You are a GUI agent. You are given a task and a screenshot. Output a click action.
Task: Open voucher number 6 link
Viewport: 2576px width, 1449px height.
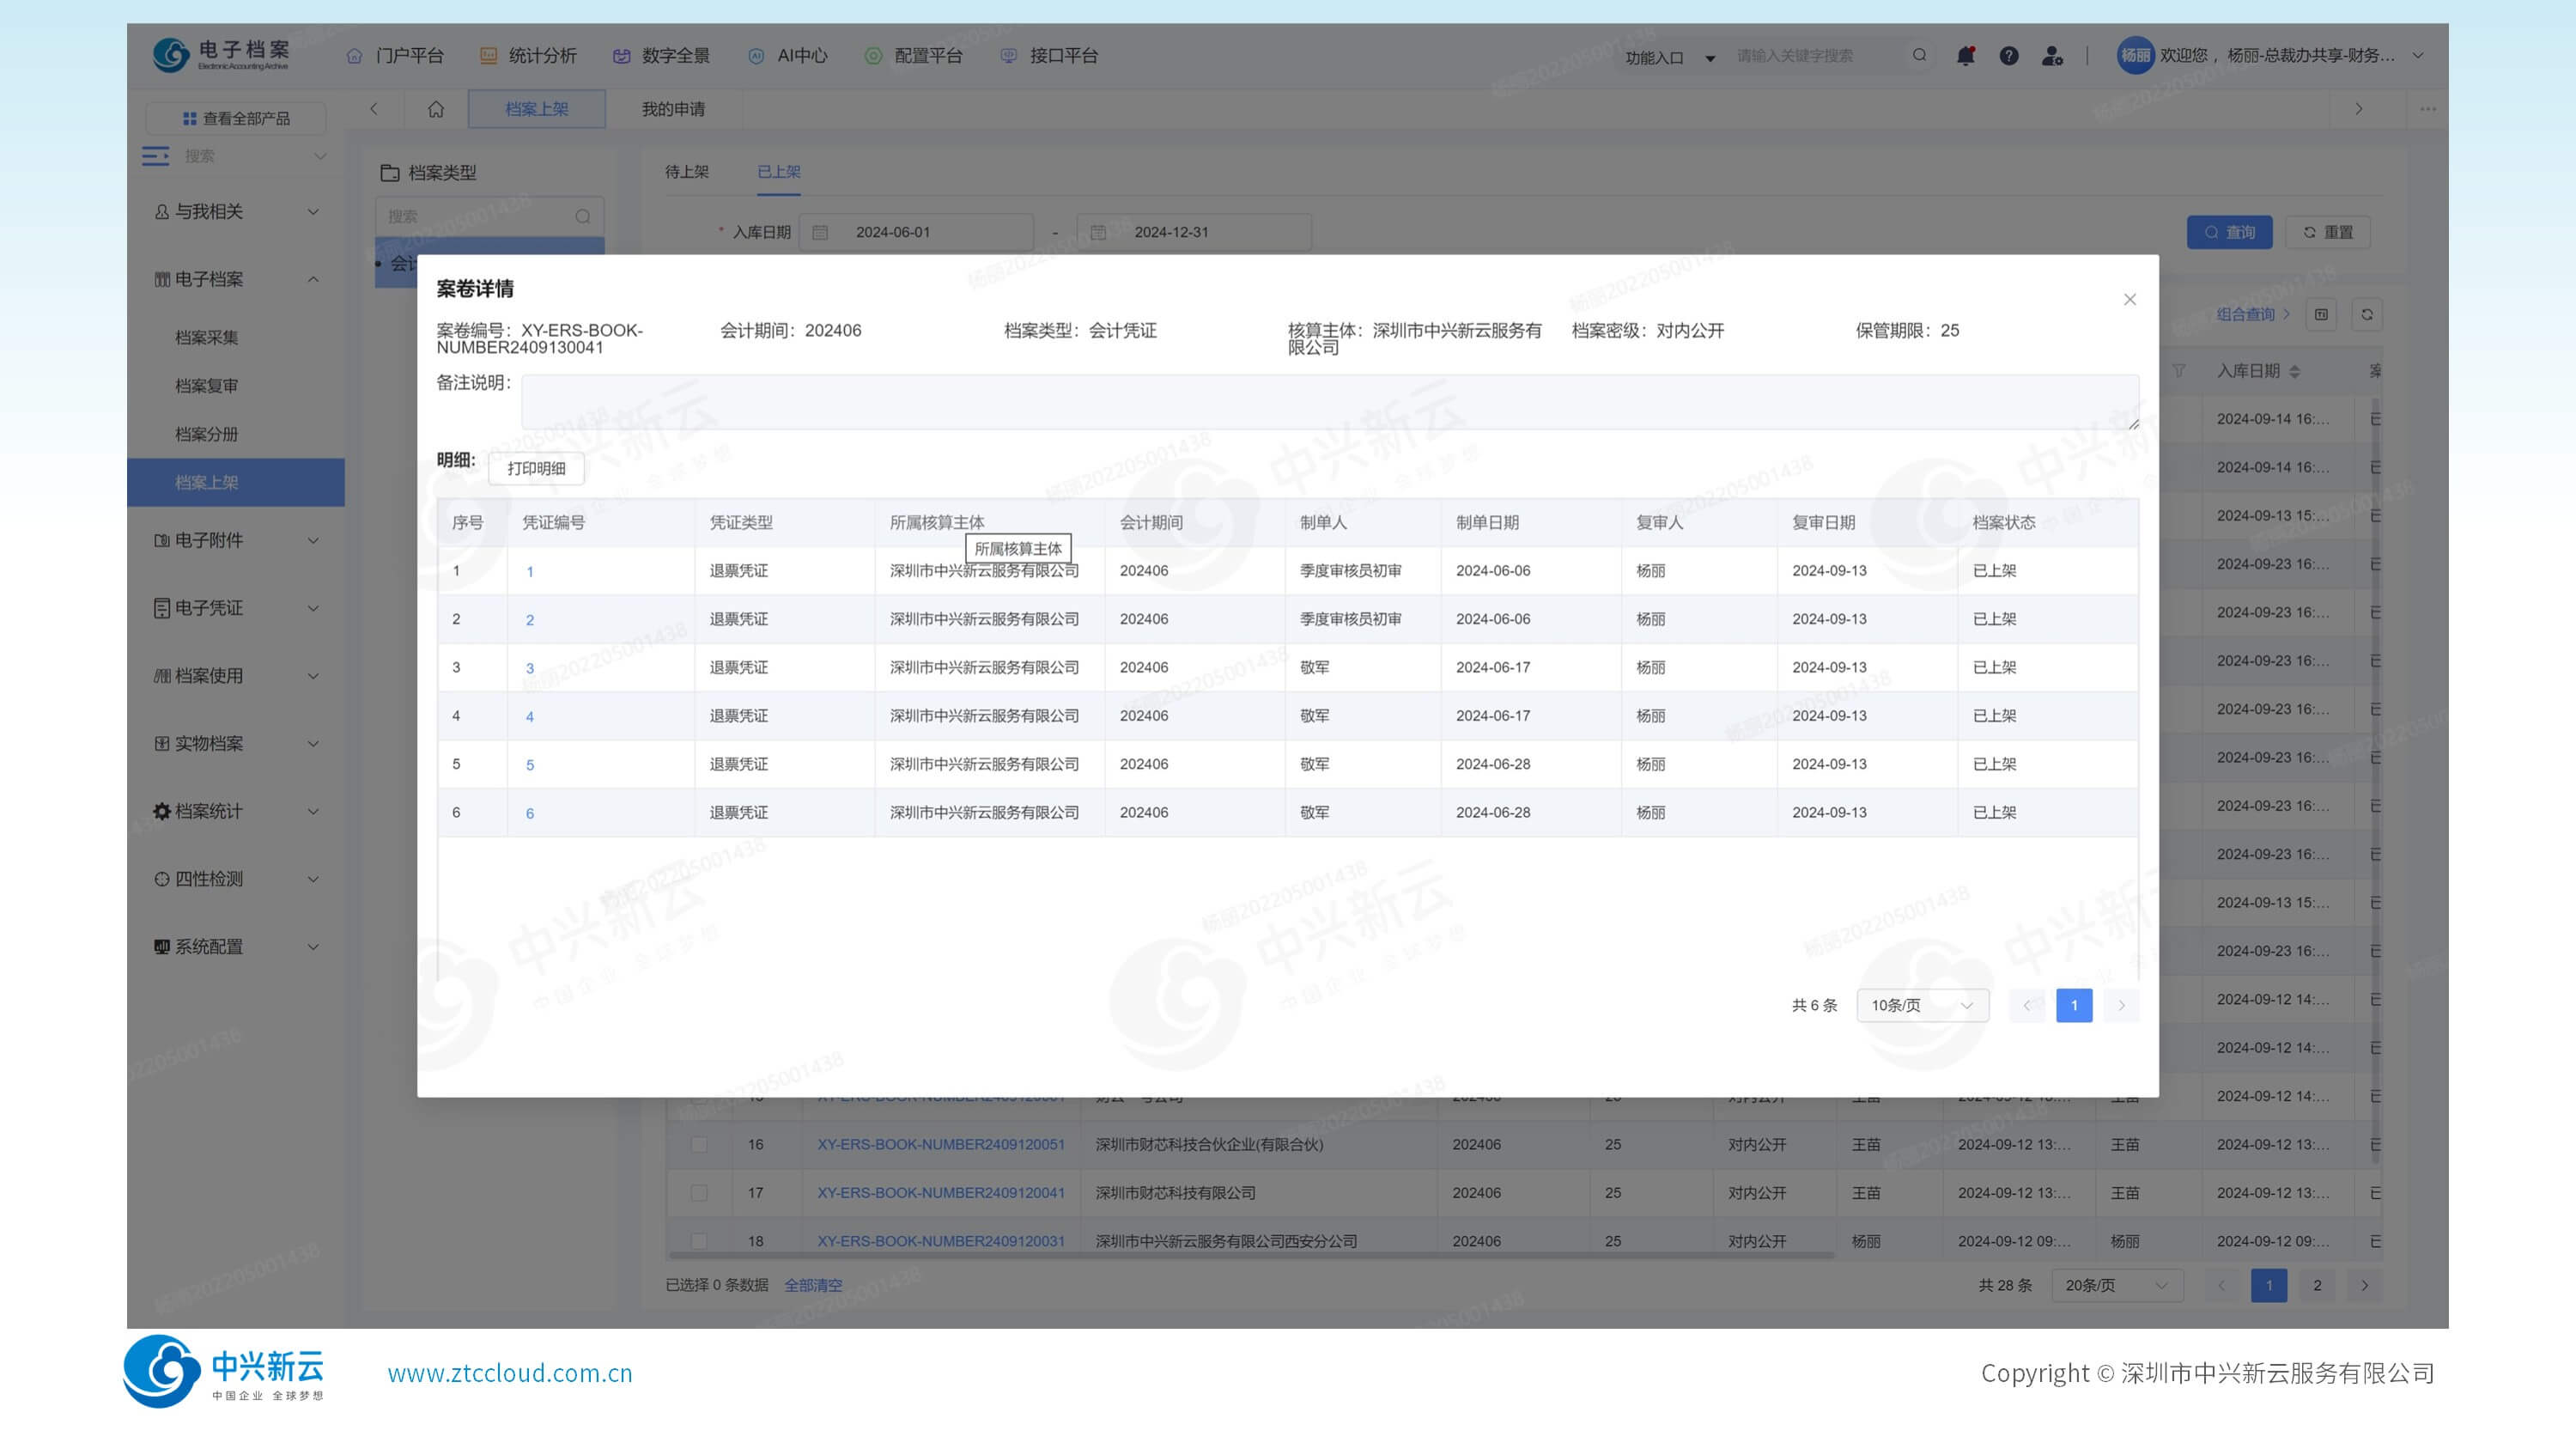(x=530, y=813)
